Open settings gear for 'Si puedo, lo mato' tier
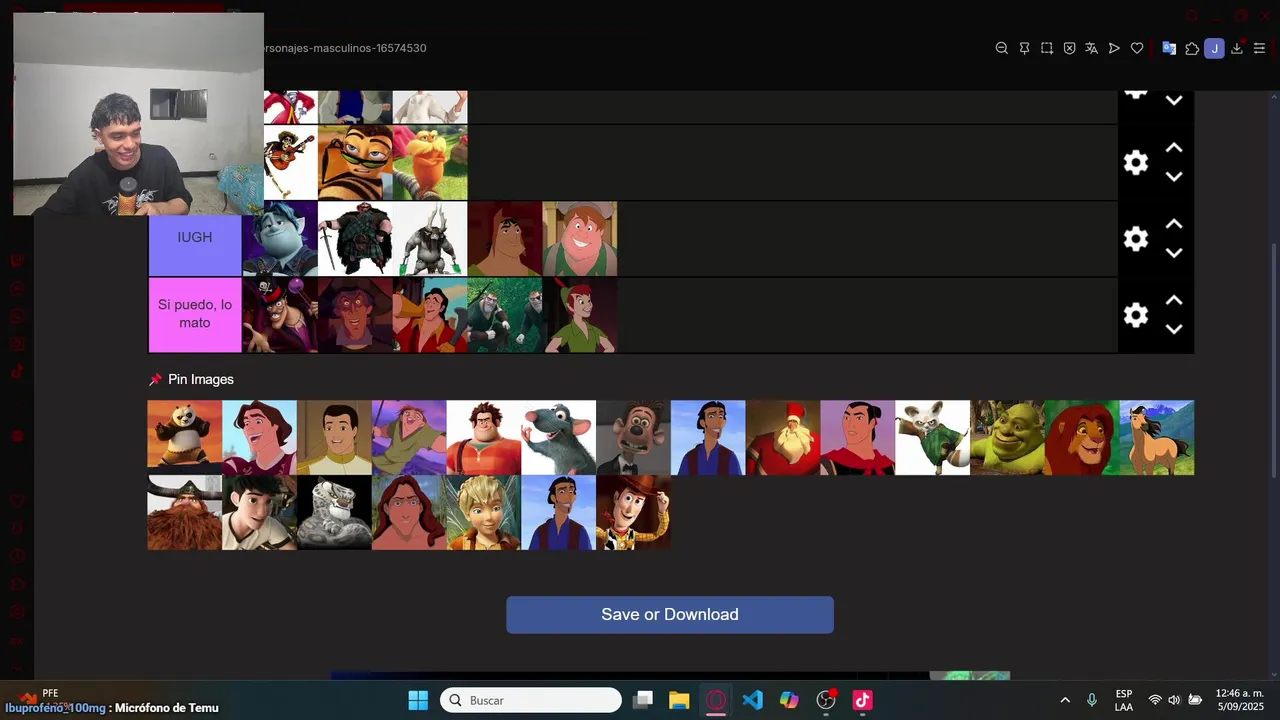 click(x=1135, y=315)
